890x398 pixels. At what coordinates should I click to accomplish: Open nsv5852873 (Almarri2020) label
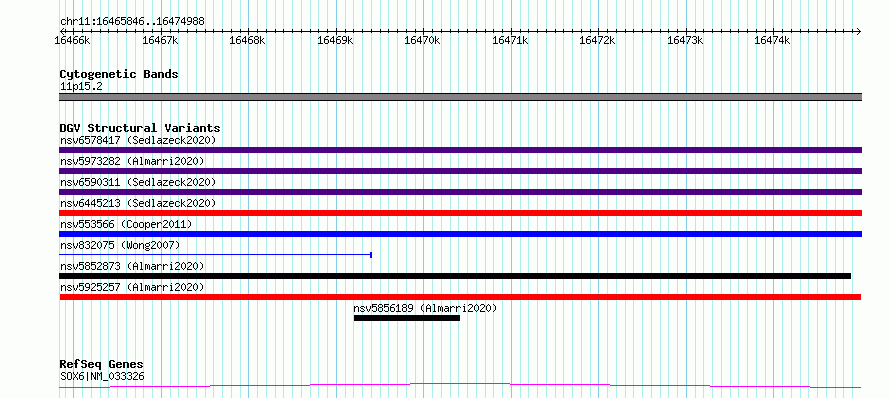tap(132, 266)
